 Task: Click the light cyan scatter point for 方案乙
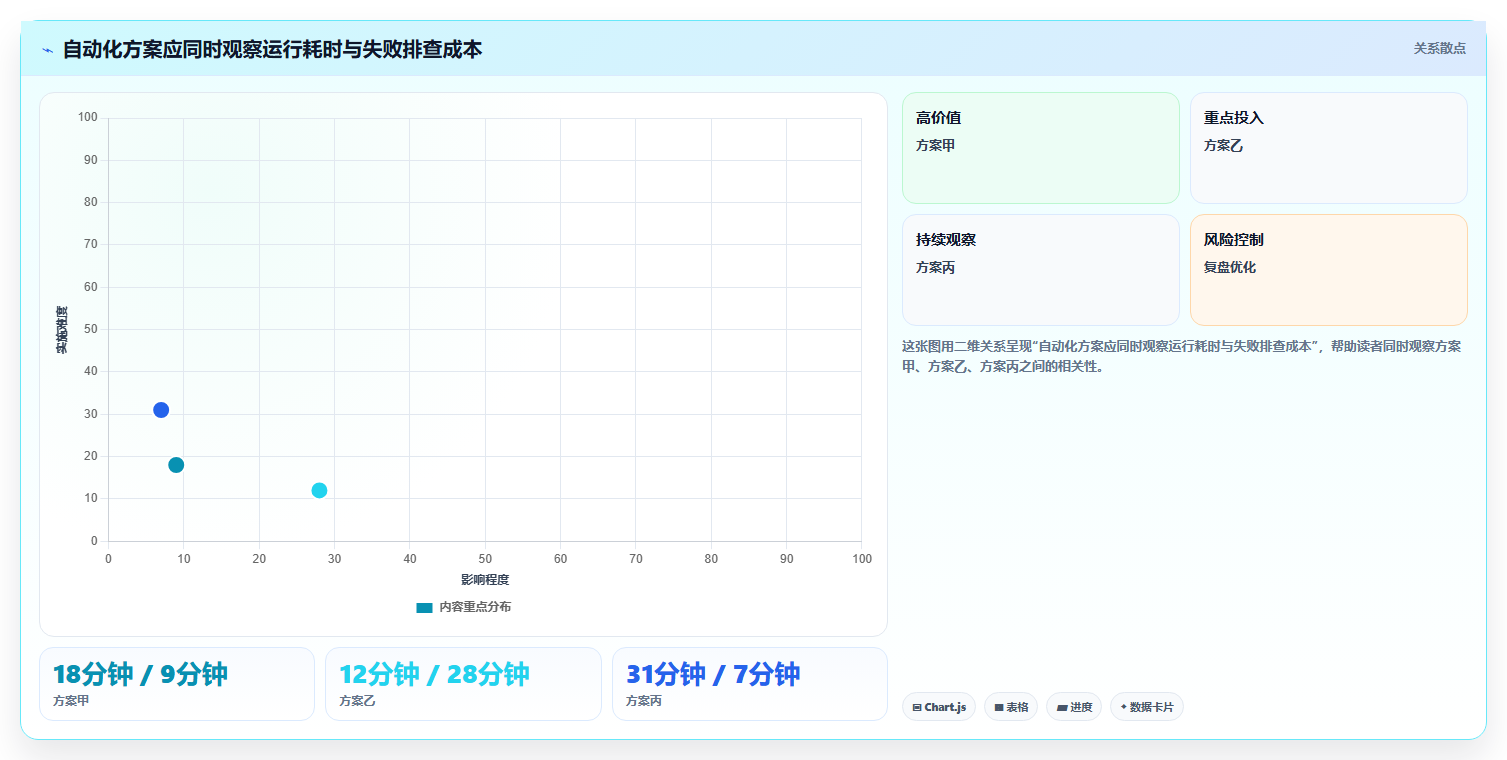(x=319, y=490)
